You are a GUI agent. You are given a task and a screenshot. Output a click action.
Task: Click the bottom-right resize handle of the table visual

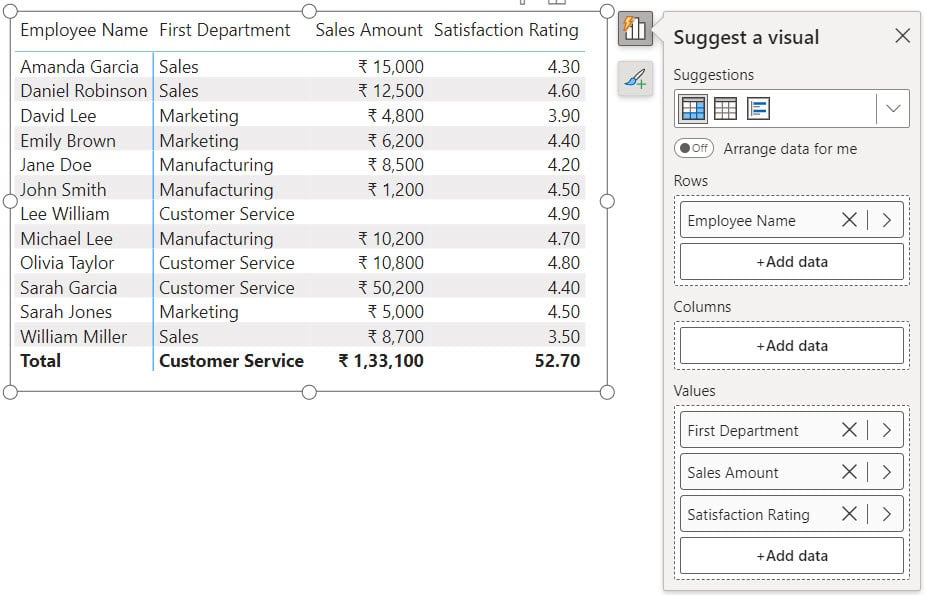coord(607,392)
